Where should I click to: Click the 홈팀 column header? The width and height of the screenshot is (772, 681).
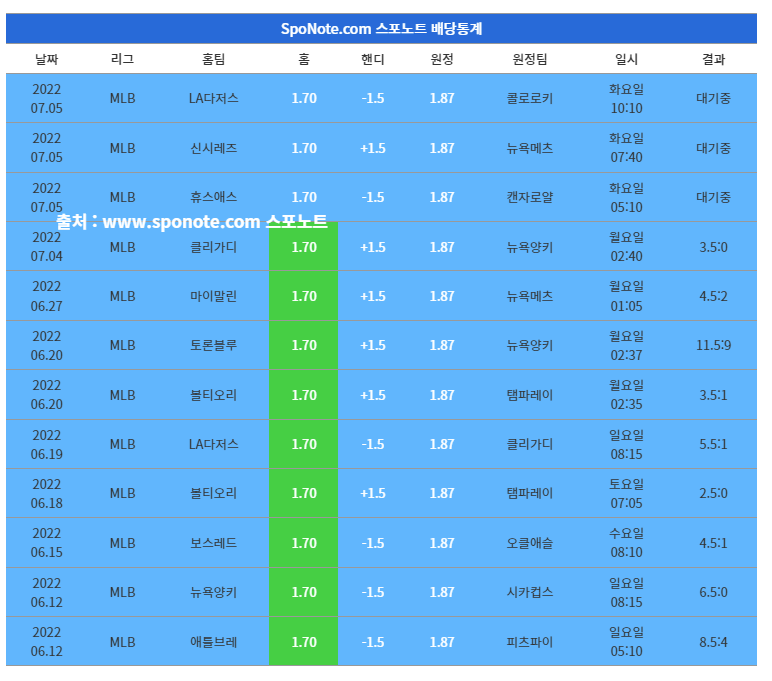click(213, 59)
